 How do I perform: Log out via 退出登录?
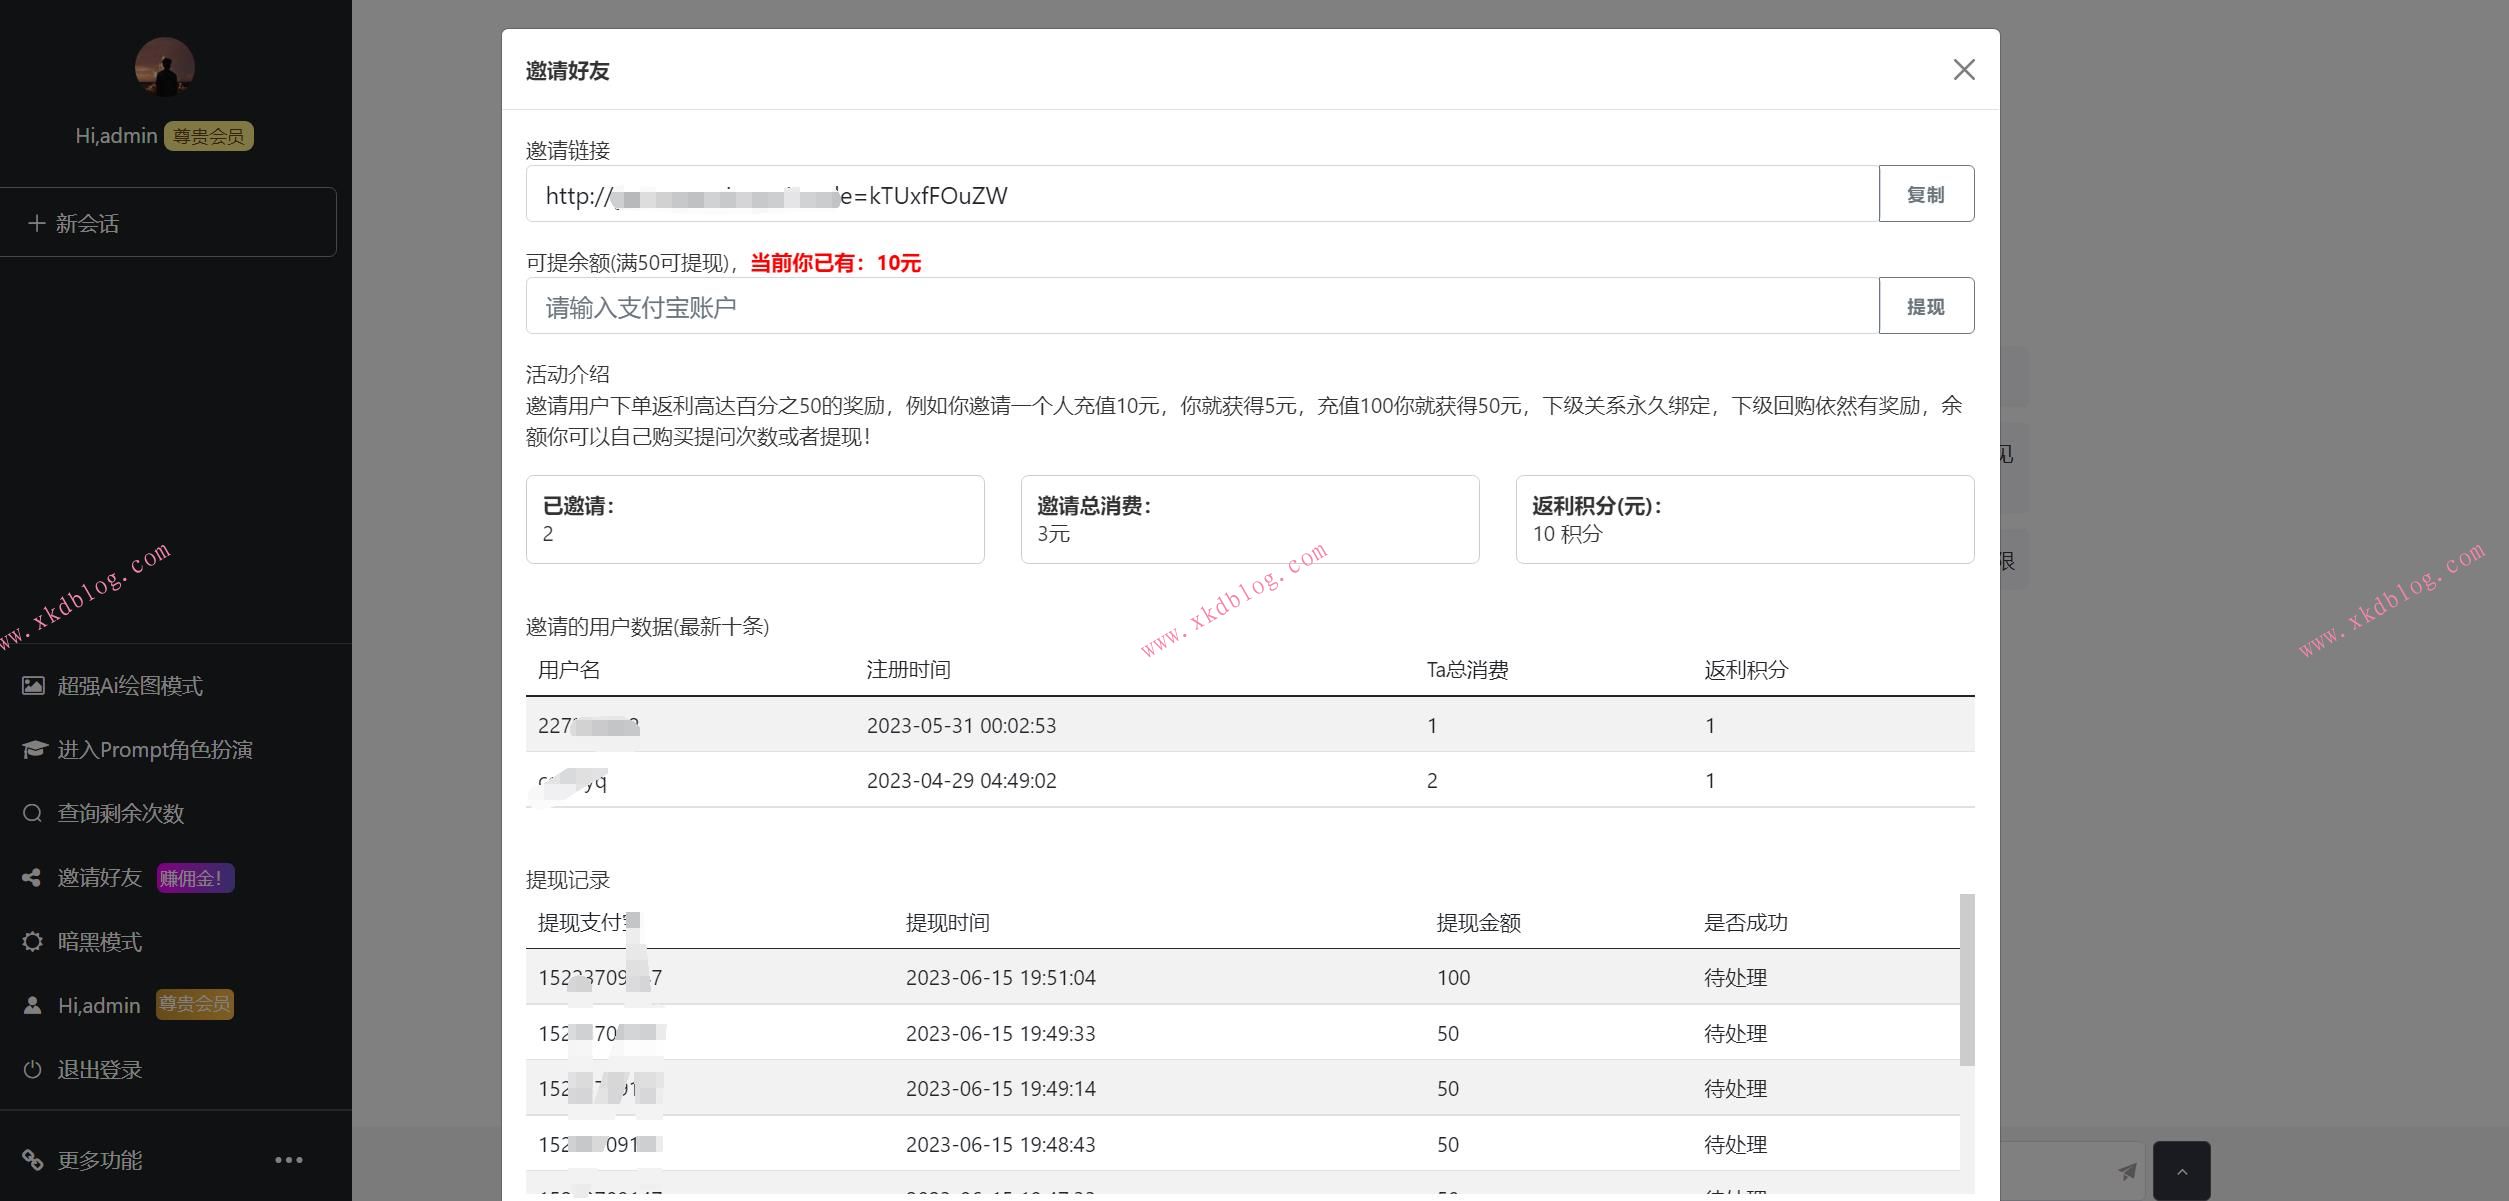click(99, 1069)
